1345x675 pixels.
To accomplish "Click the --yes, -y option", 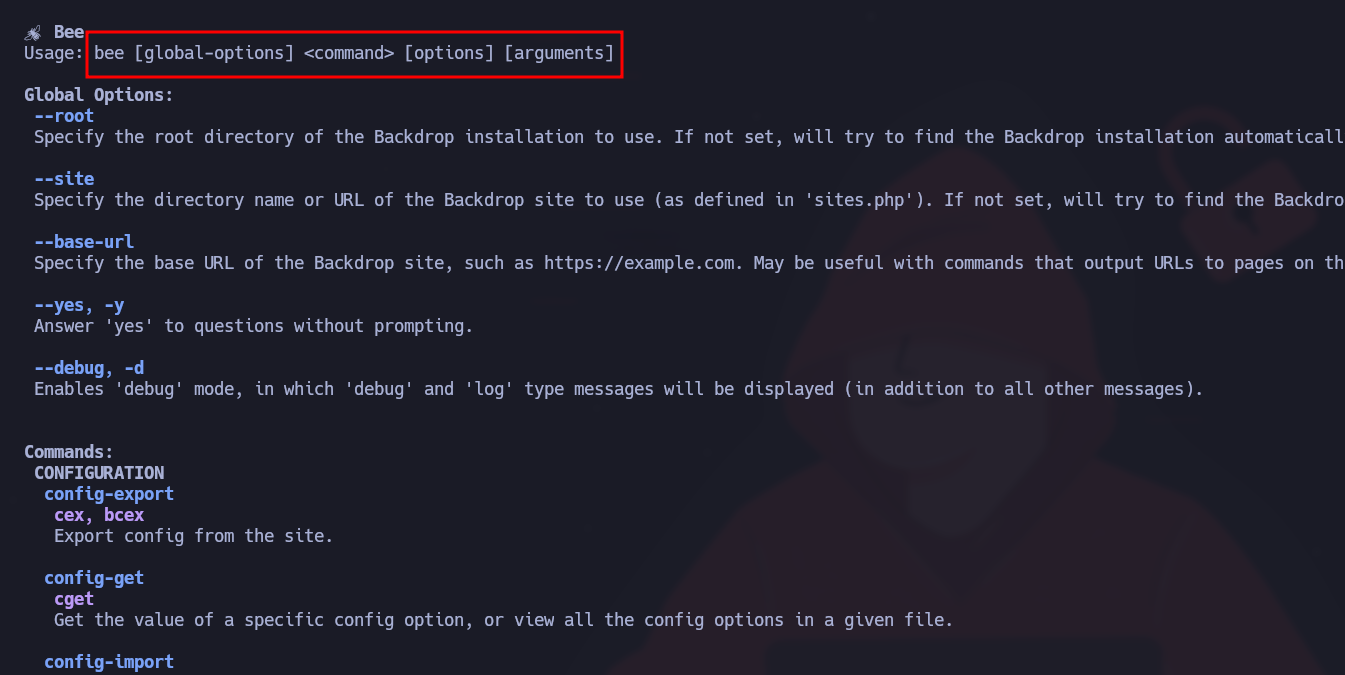I will (x=79, y=305).
